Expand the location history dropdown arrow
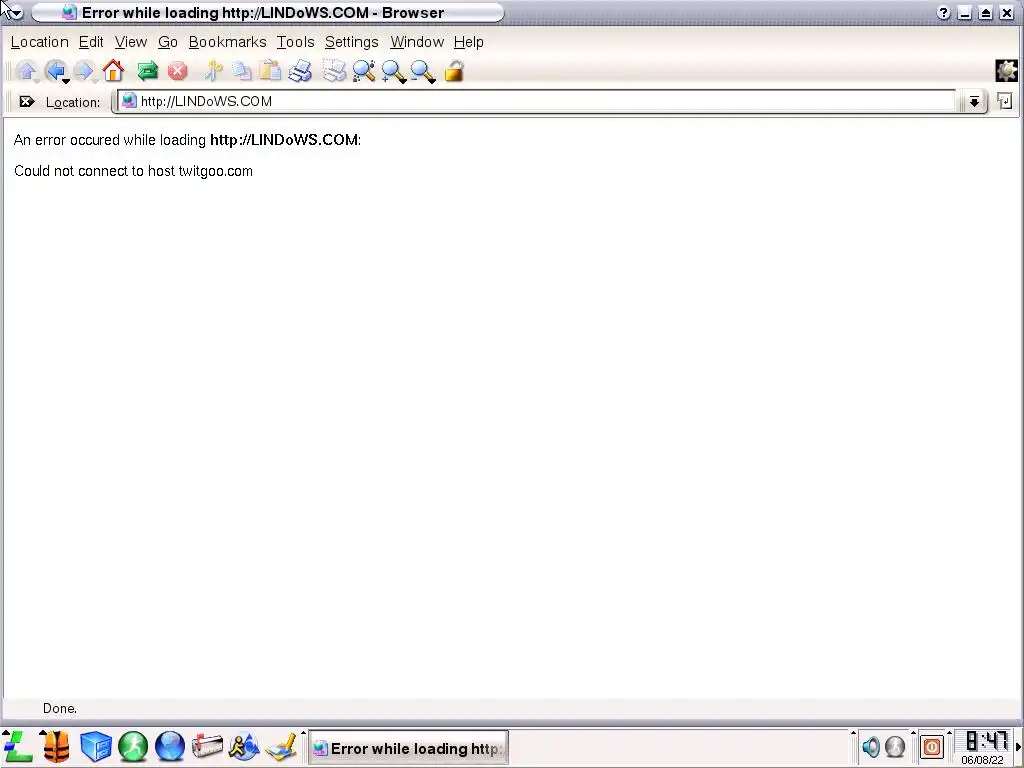 pos(974,101)
